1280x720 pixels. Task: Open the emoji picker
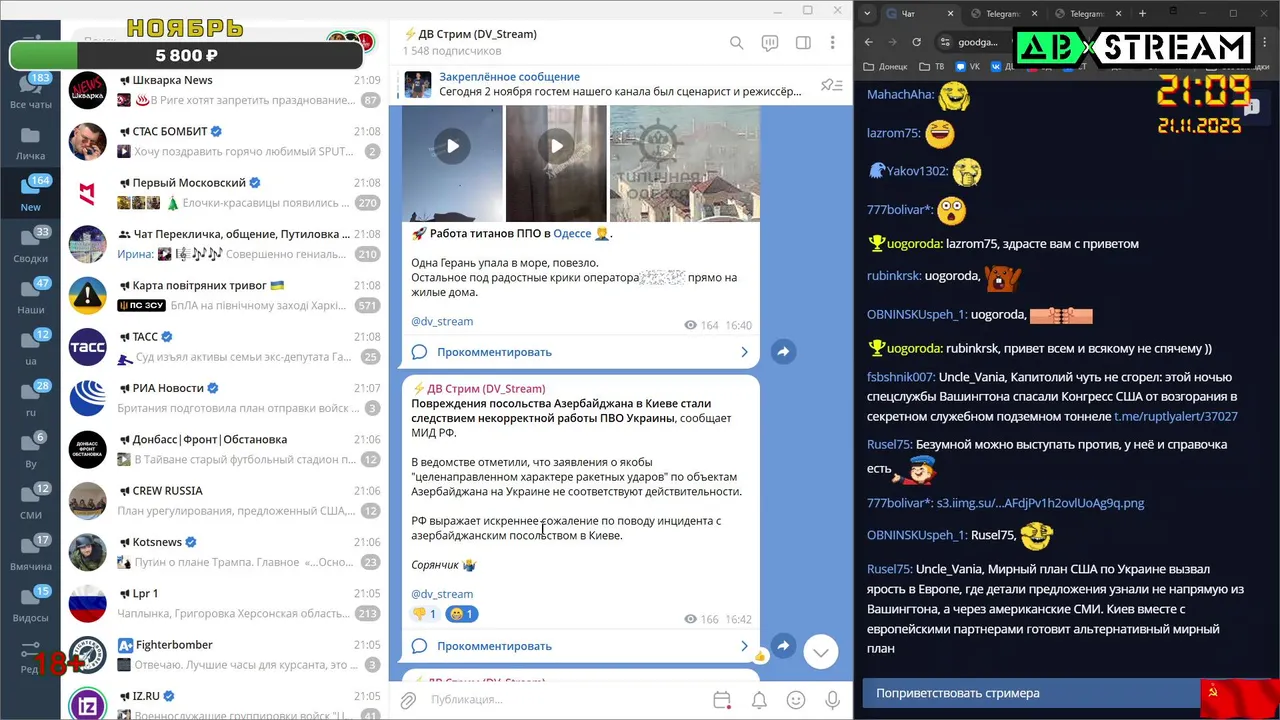(x=796, y=700)
